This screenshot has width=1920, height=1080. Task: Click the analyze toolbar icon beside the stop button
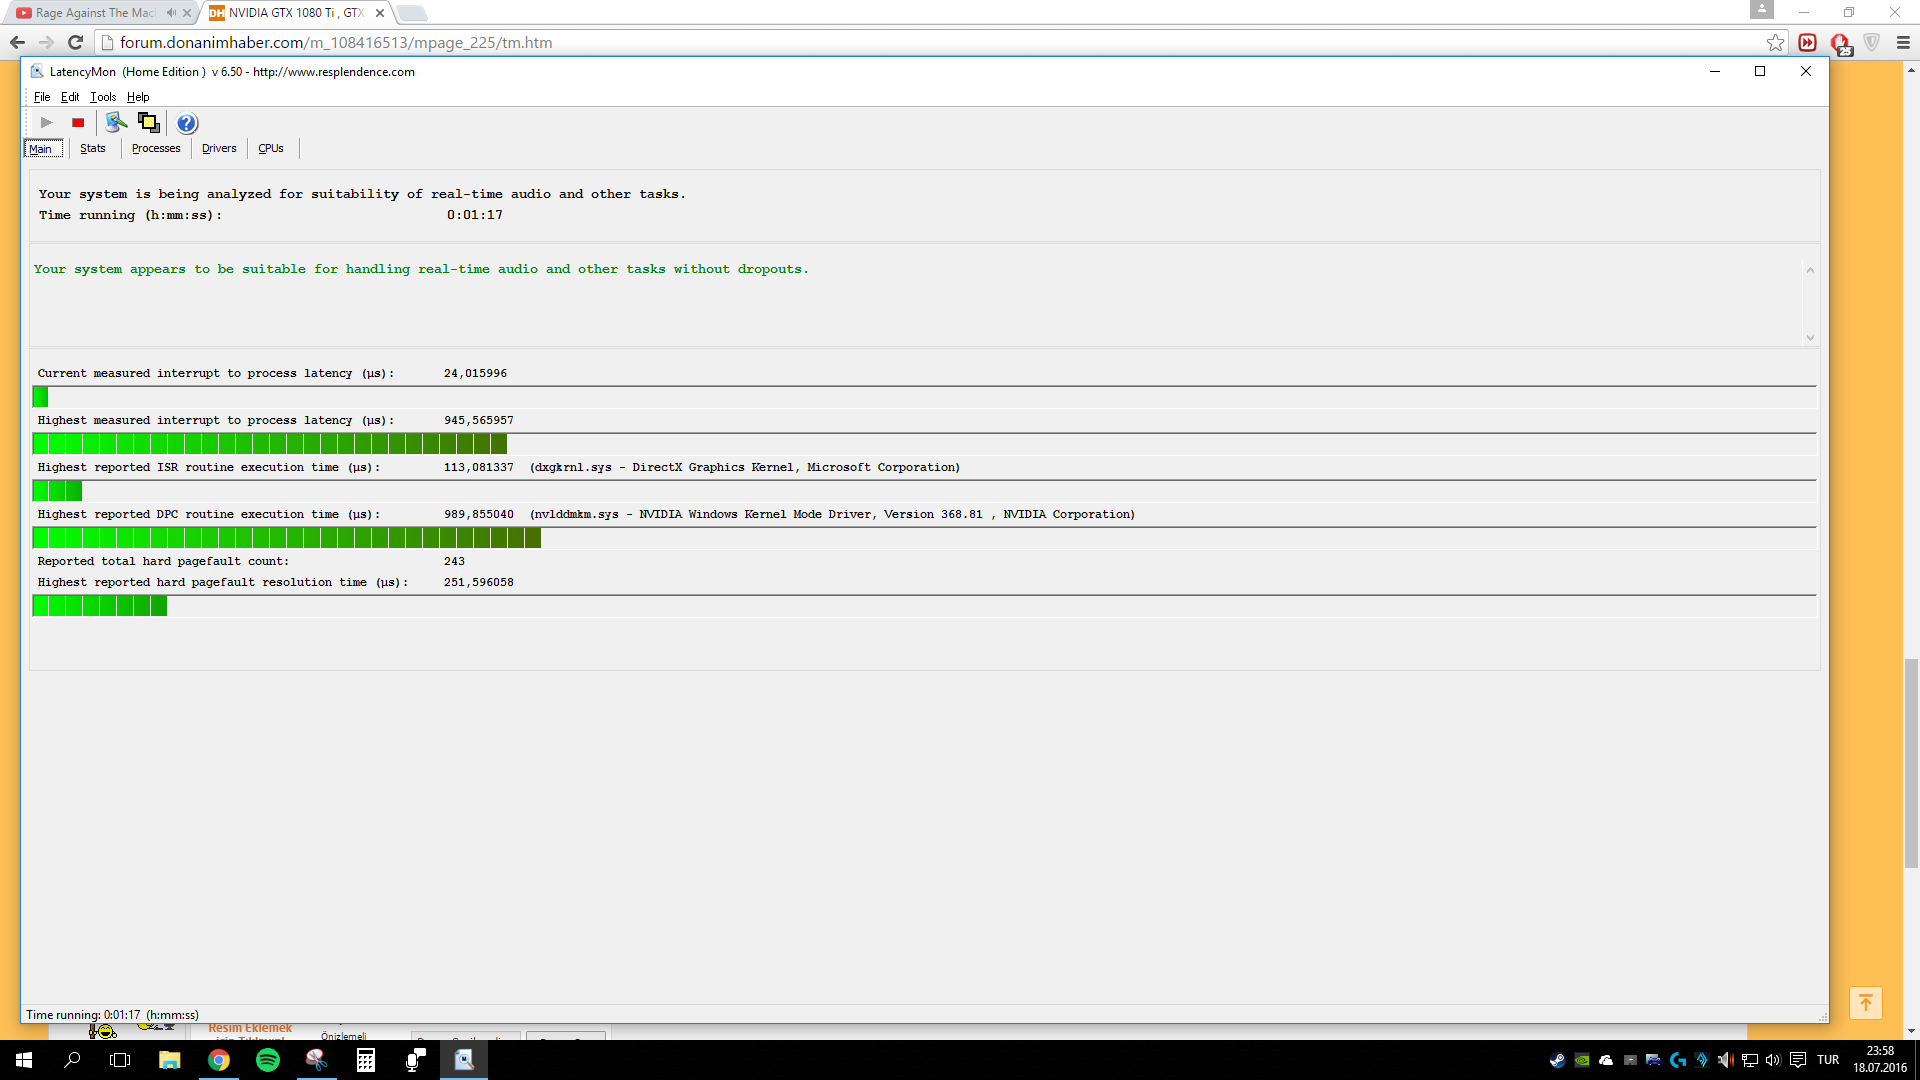[117, 122]
